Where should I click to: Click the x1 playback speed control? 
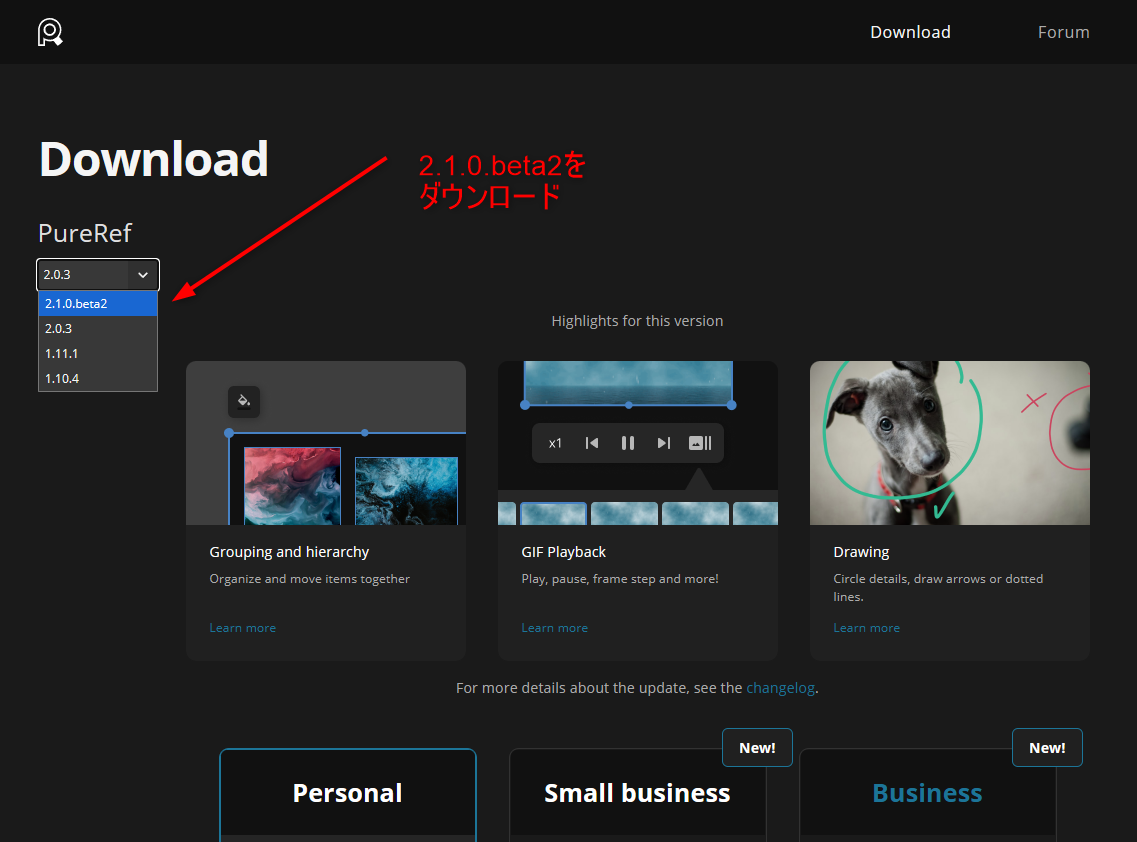coord(556,443)
